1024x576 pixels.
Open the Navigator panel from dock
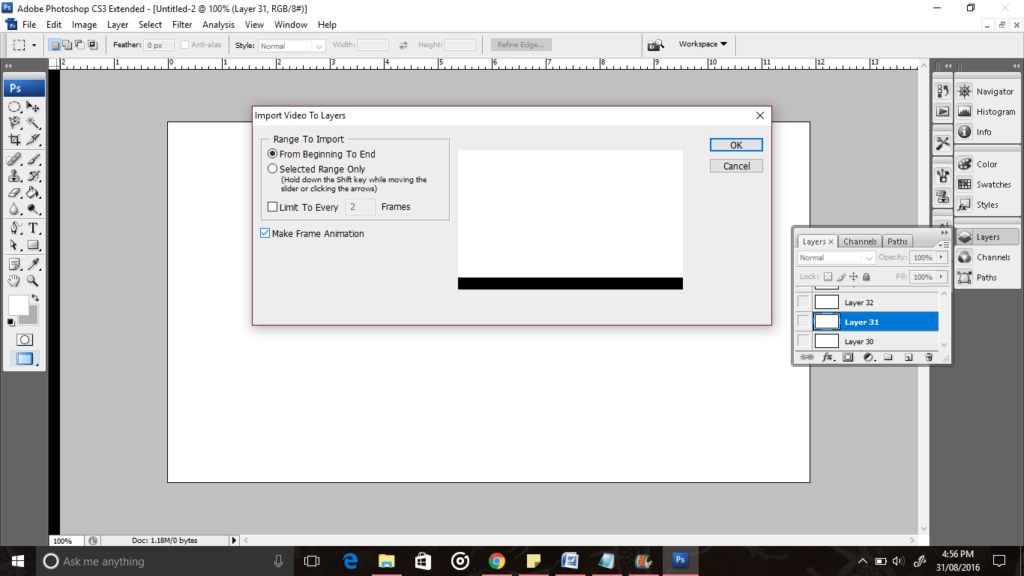pos(987,91)
